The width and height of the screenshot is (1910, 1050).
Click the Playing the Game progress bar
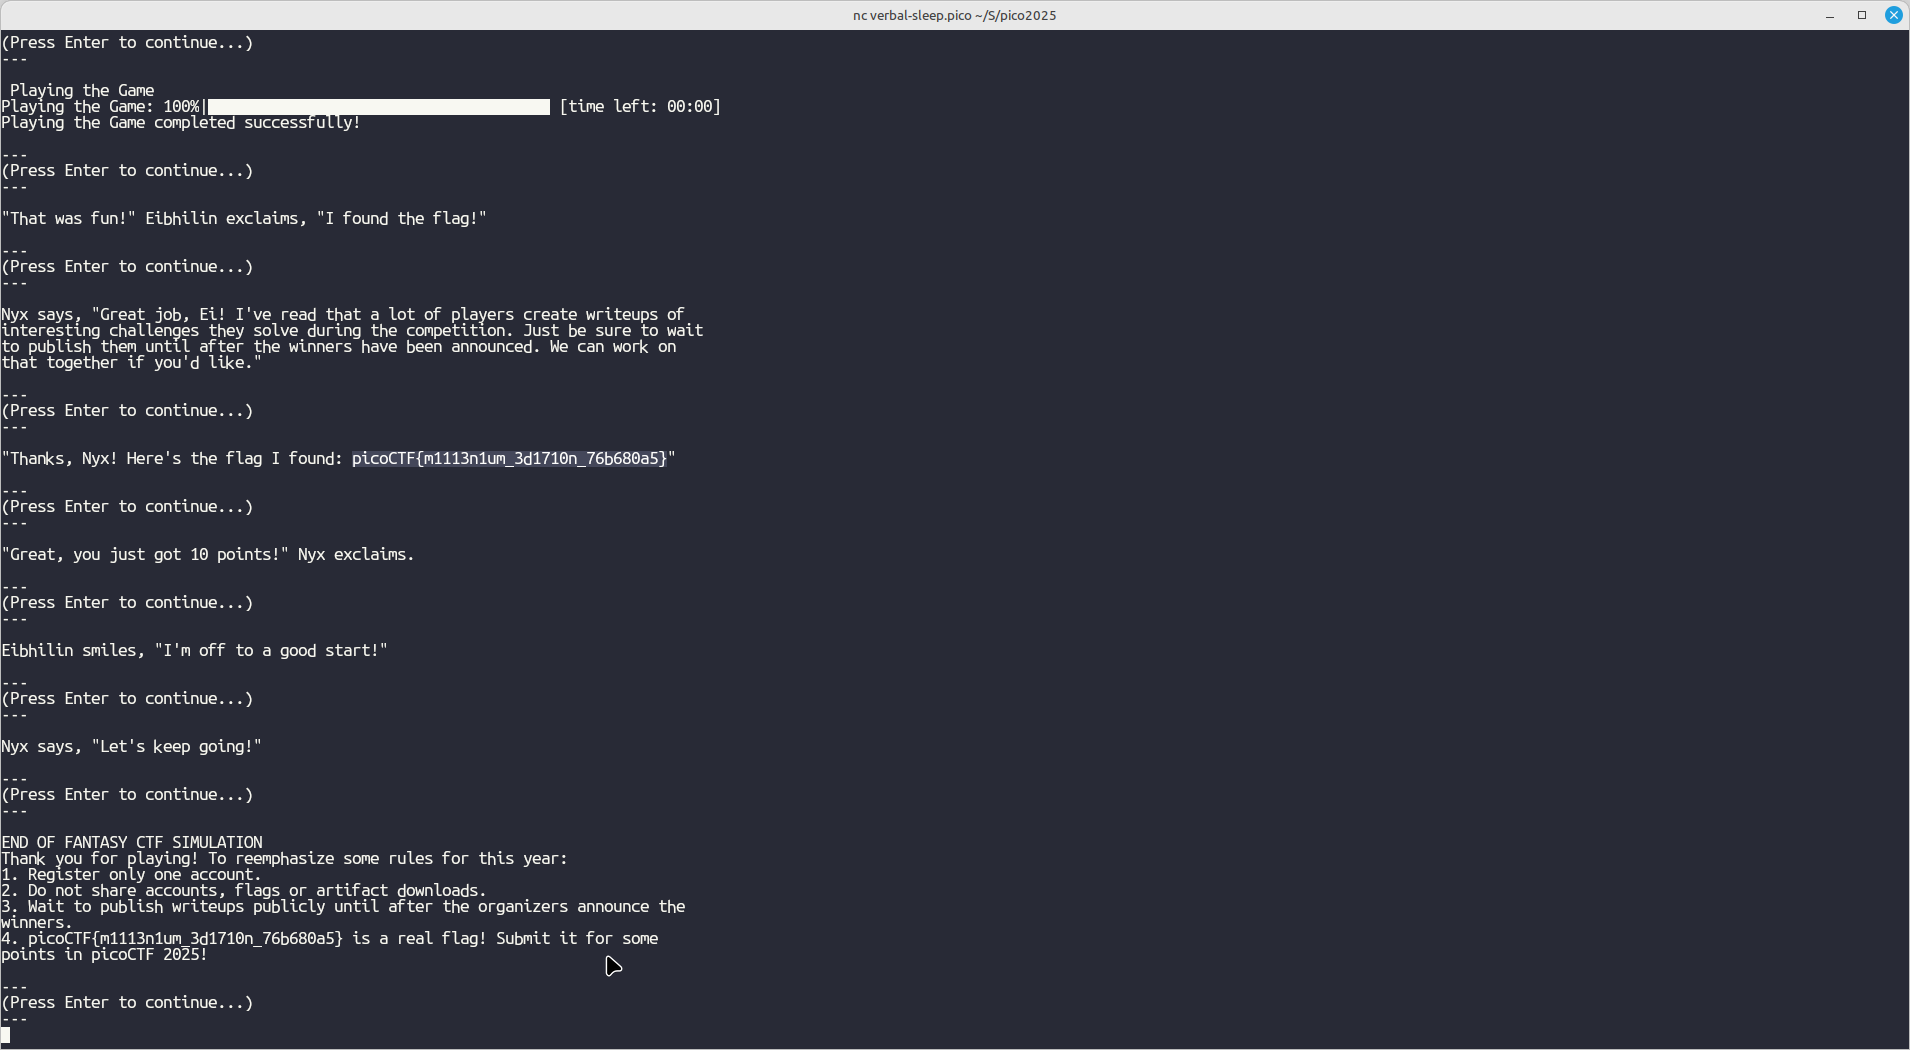[x=378, y=107]
